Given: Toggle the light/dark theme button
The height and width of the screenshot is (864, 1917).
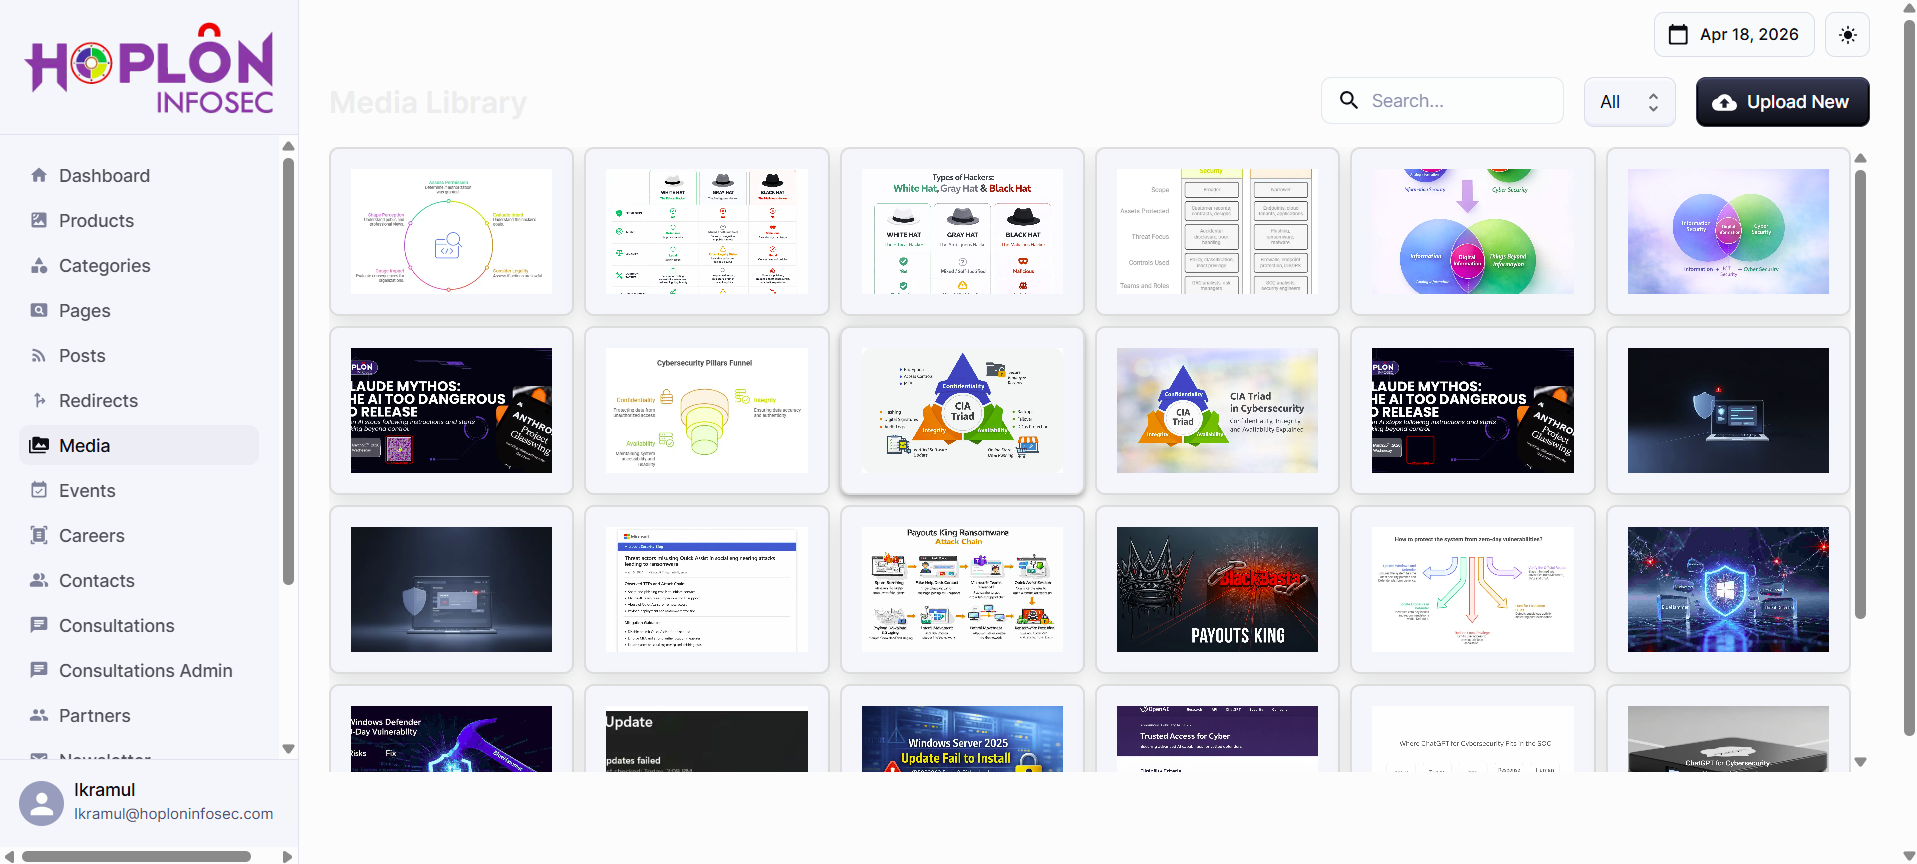Looking at the screenshot, I should 1847,35.
